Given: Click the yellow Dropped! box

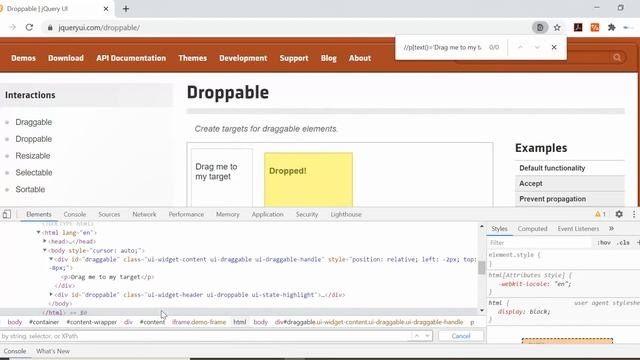Looking at the screenshot, I should coord(308,179).
